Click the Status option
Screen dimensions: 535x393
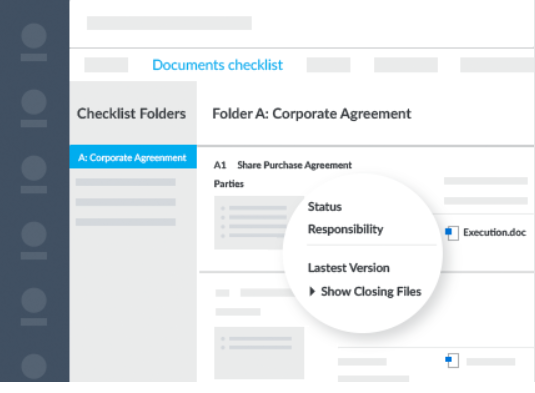(x=324, y=207)
